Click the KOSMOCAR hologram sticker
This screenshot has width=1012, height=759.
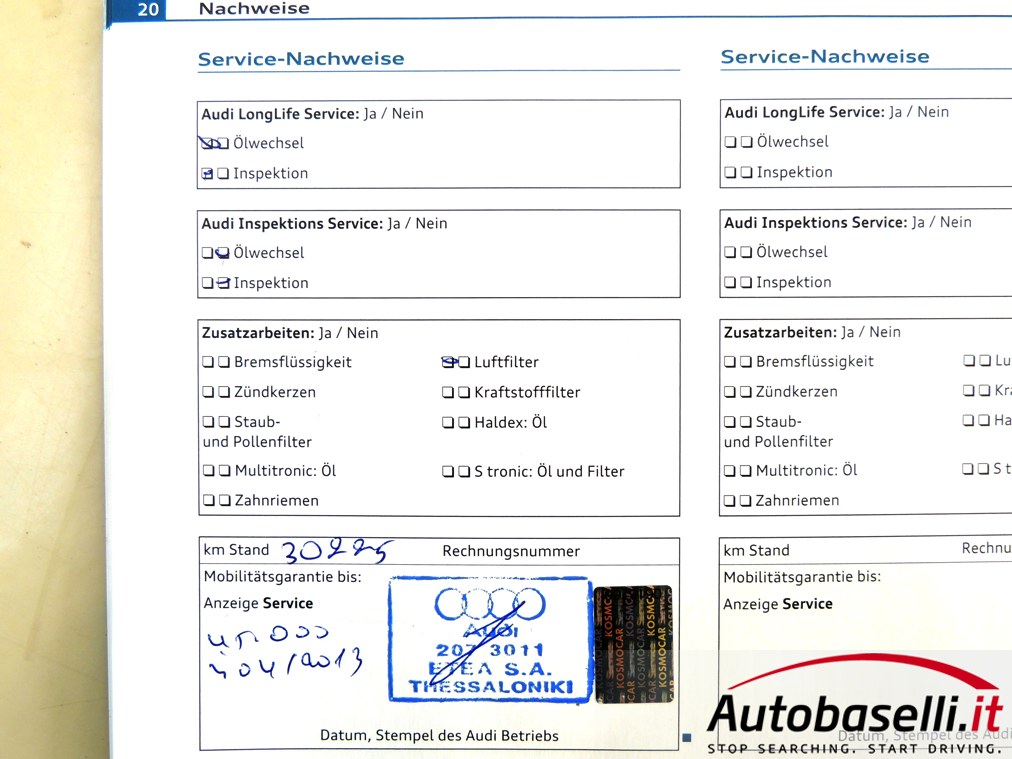633,644
